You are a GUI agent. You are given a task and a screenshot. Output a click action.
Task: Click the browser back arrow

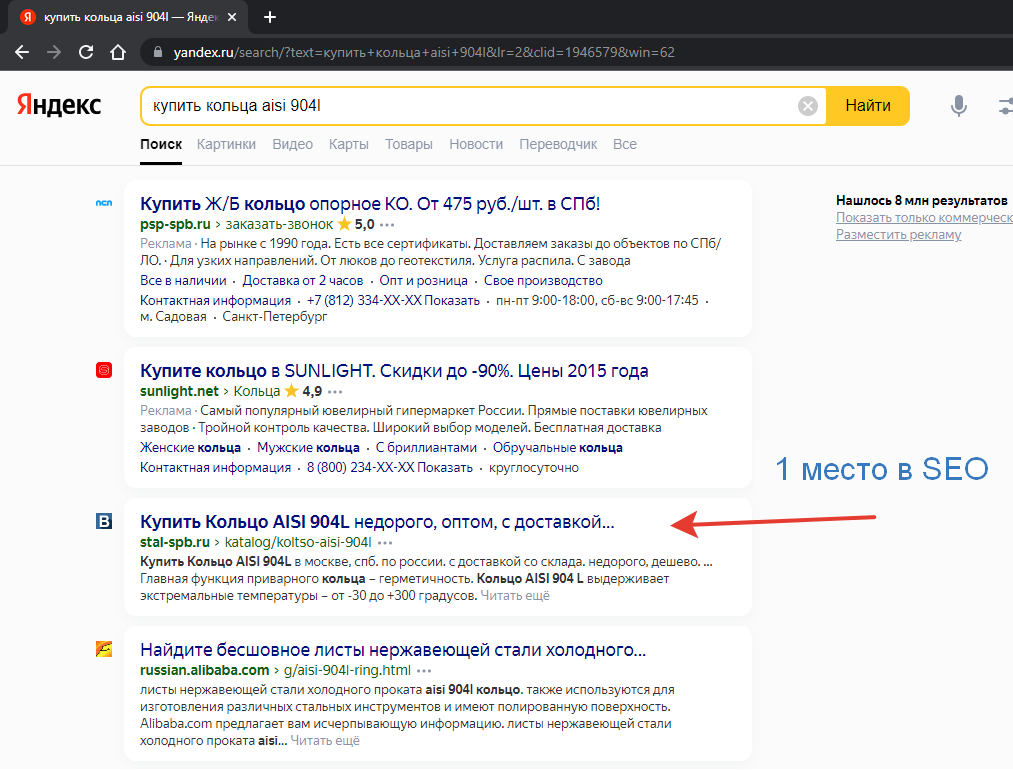point(22,52)
